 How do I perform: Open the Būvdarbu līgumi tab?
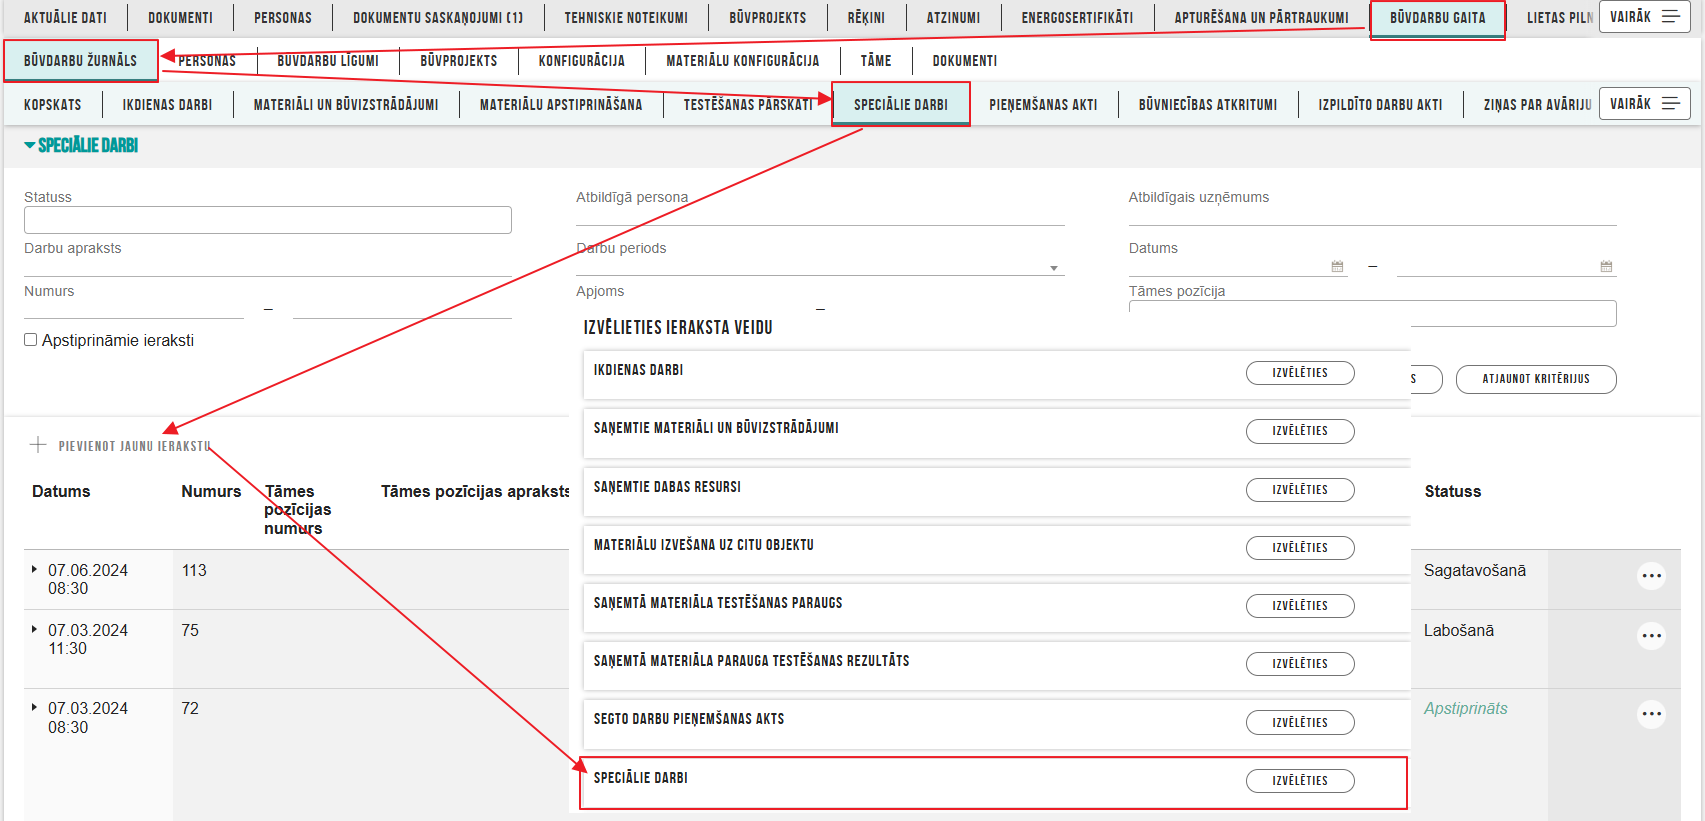(x=328, y=61)
